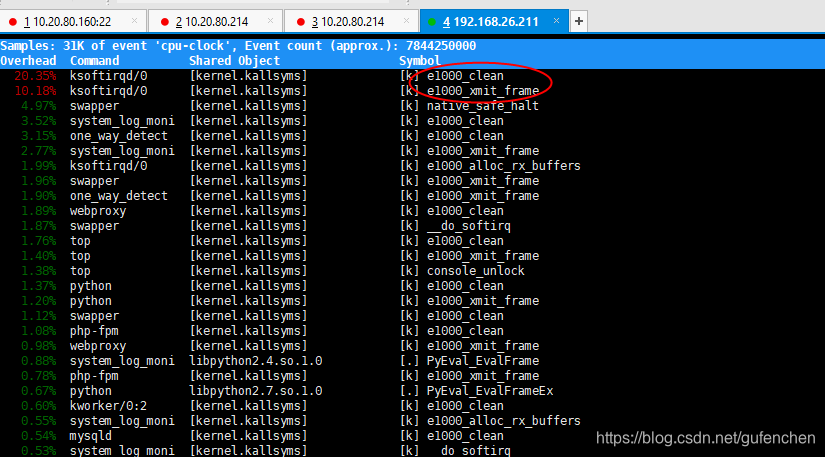The image size is (825, 457).
Task: Click PyEval_EvalFrame symbol in 0.88% row
Action: 483,361
